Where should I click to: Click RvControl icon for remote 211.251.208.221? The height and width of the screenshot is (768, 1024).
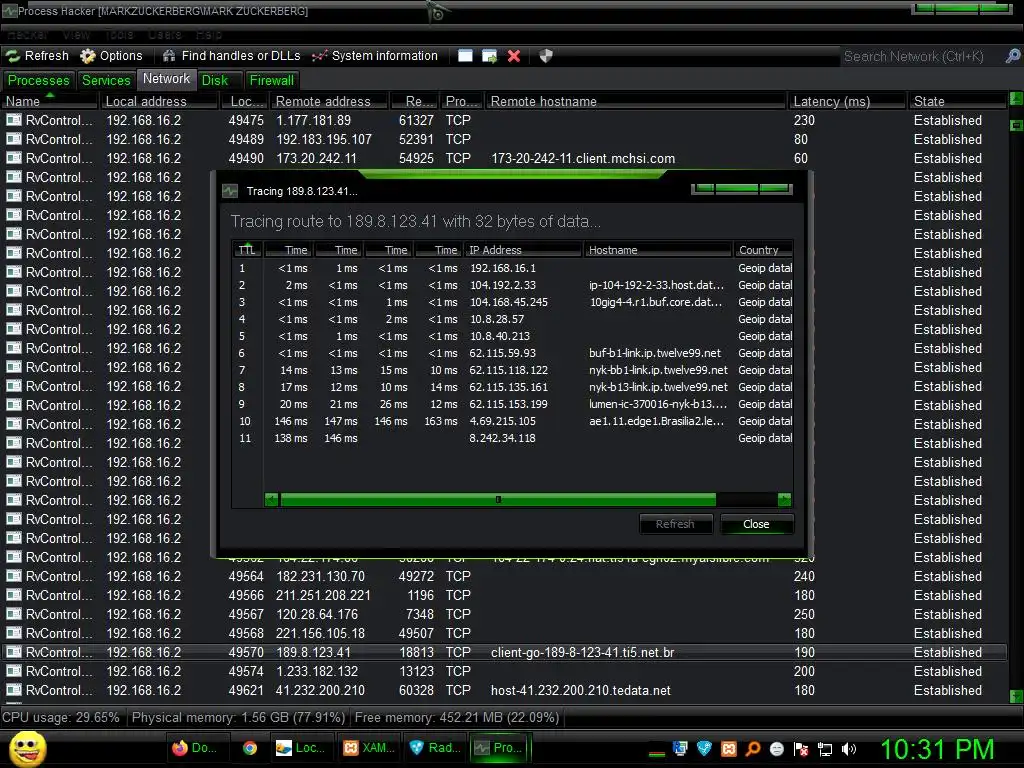point(14,595)
